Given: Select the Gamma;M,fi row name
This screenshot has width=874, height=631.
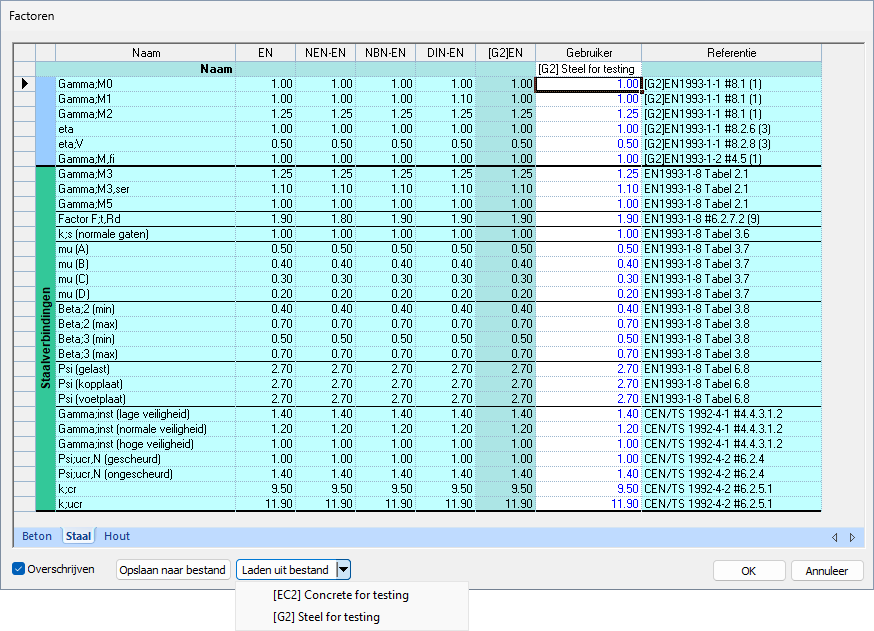Looking at the screenshot, I should click(86, 159).
